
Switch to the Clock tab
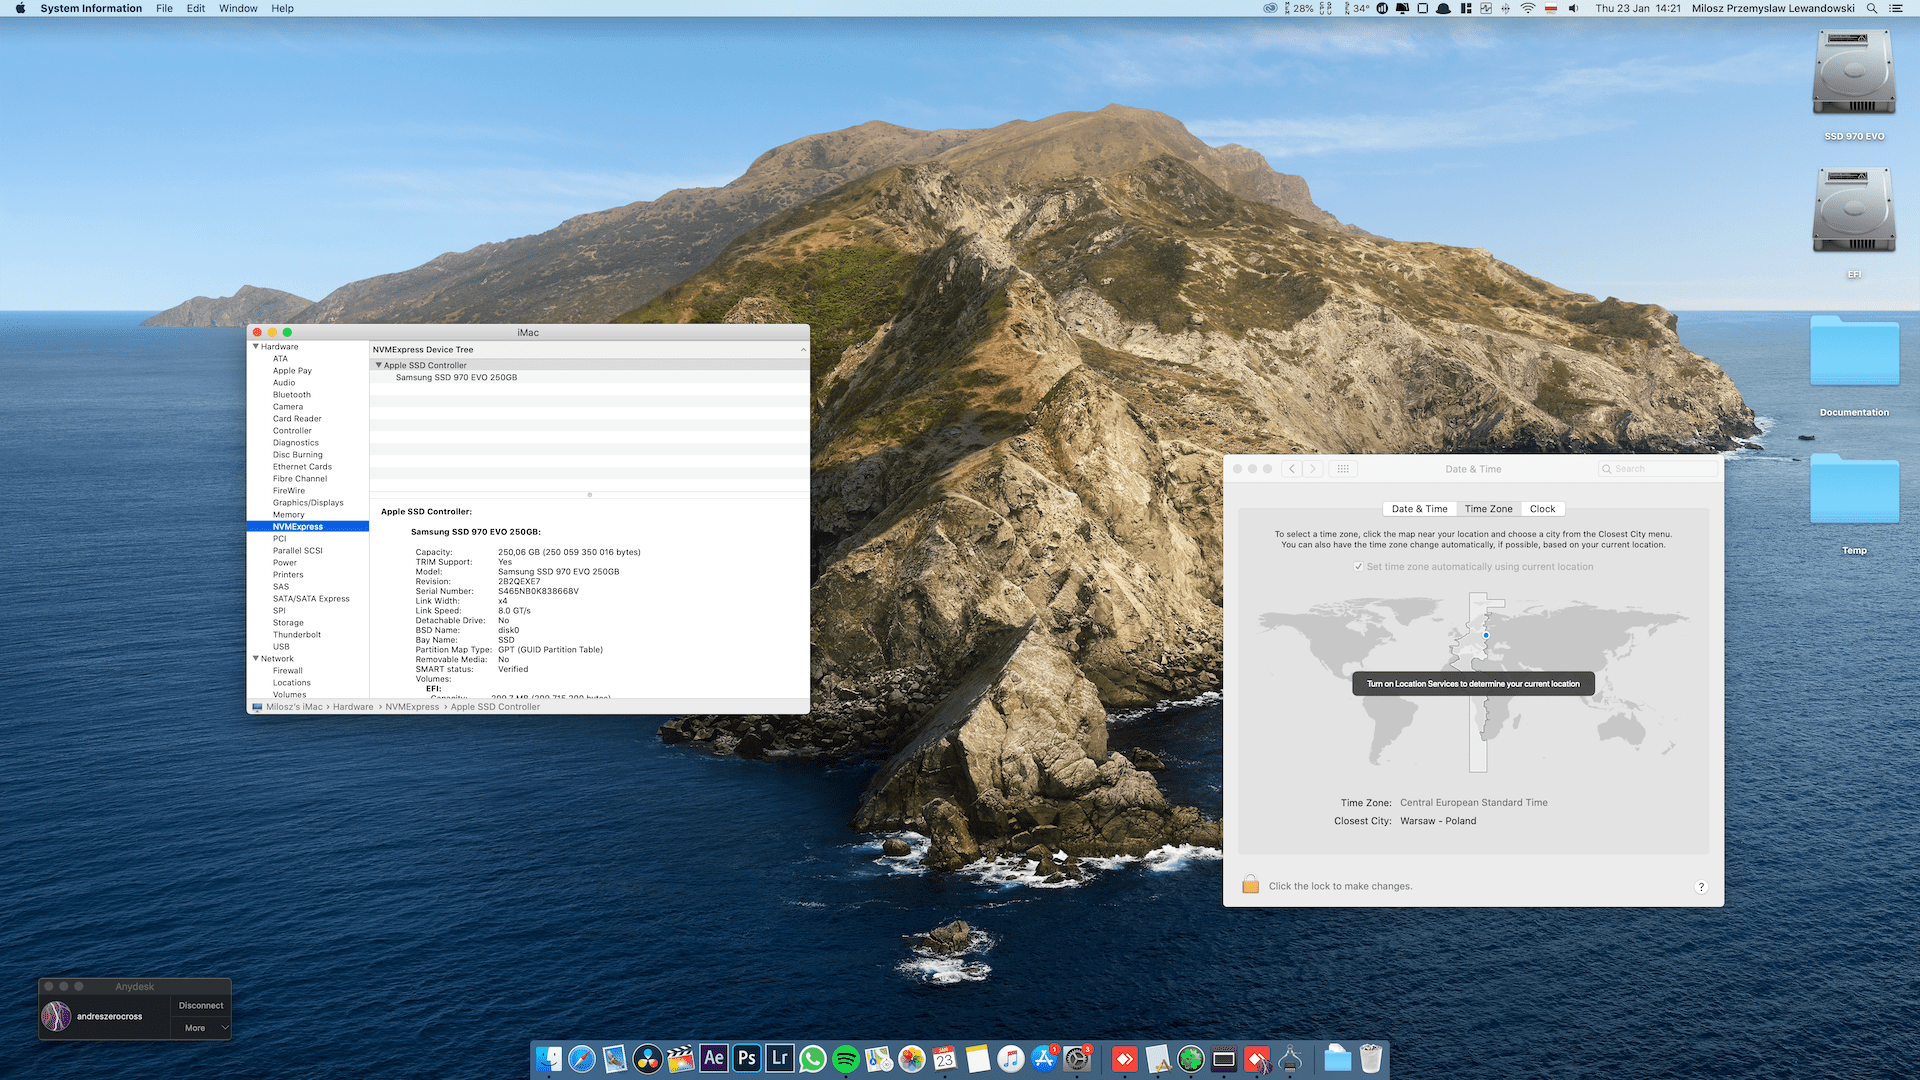[x=1542, y=509]
